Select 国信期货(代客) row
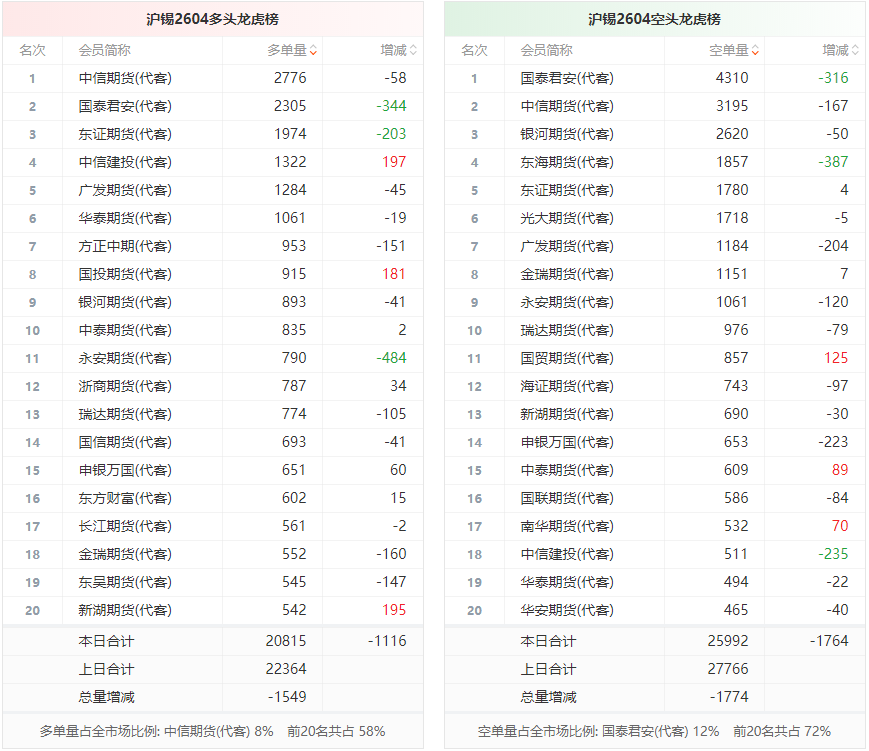This screenshot has width=869, height=751. tap(213, 442)
